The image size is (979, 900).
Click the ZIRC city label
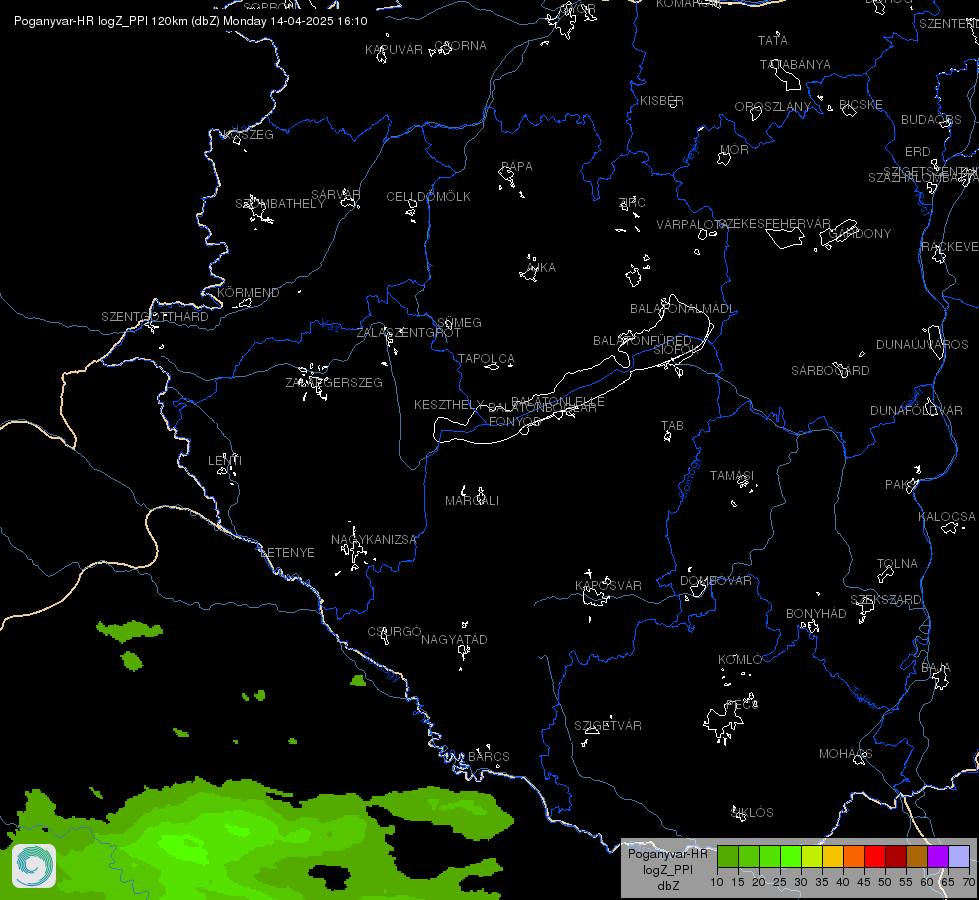pyautogui.click(x=632, y=202)
